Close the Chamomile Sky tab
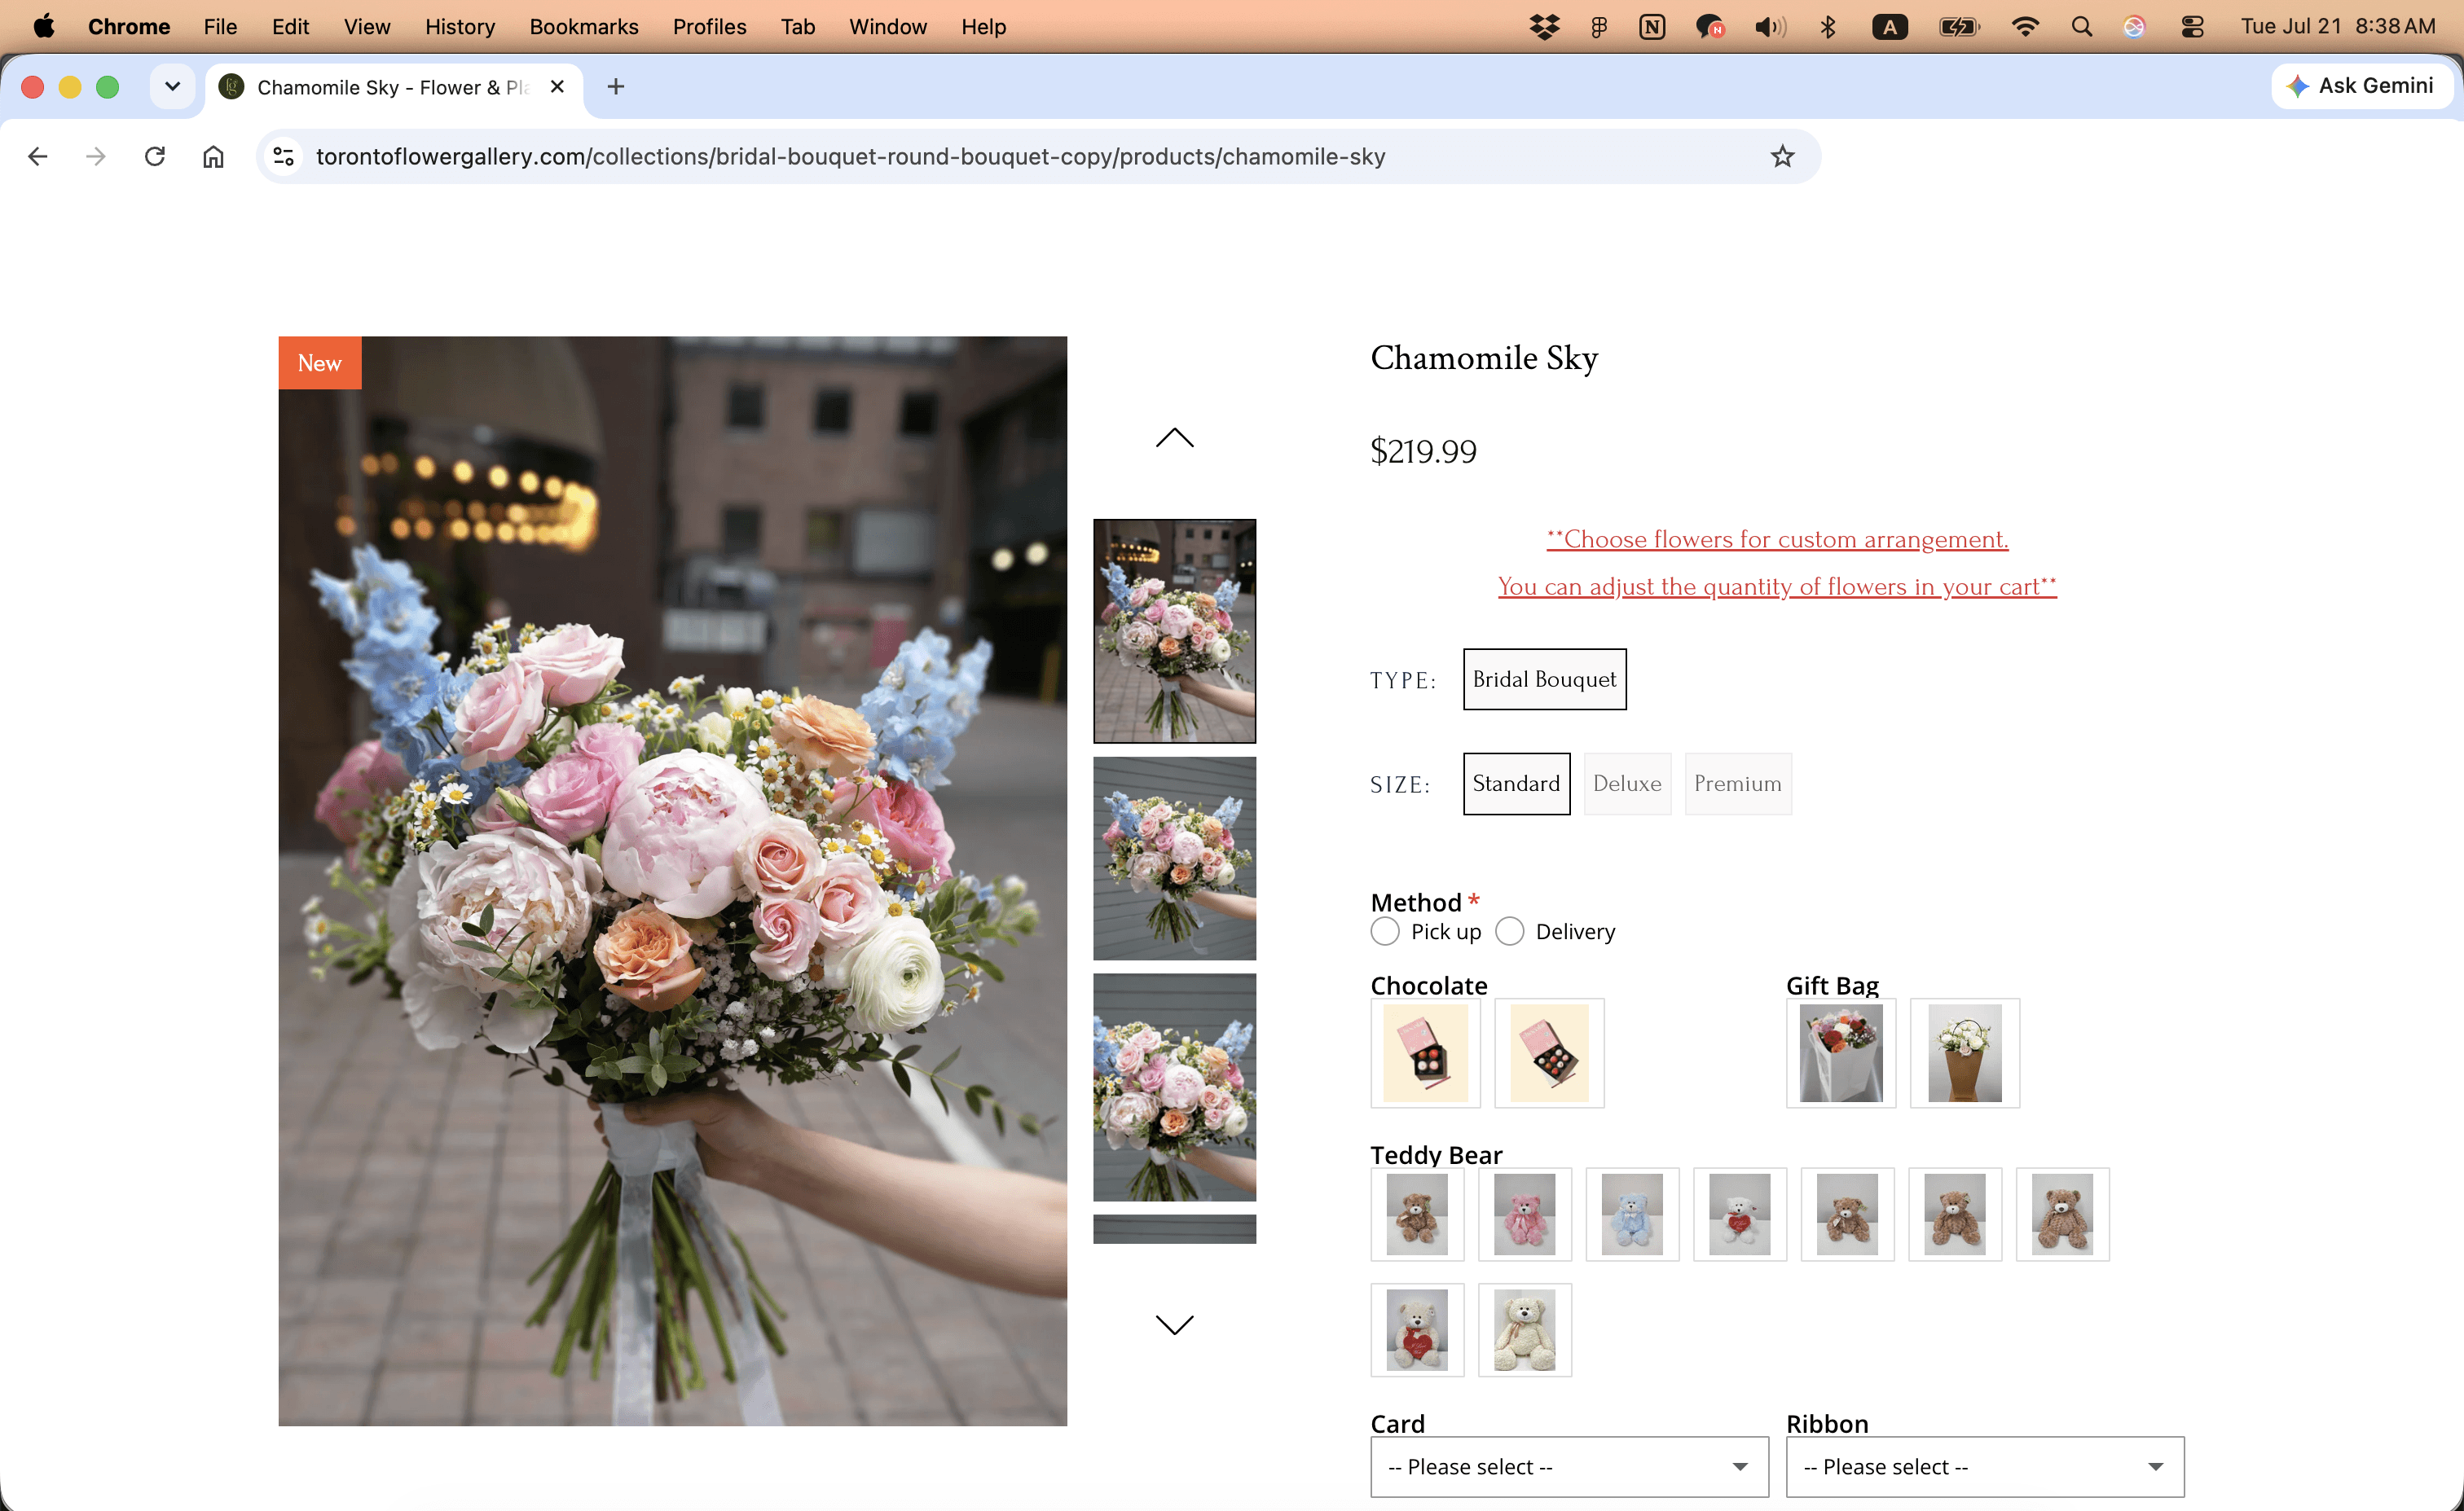This screenshot has height=1511, width=2464. pyautogui.click(x=557, y=87)
